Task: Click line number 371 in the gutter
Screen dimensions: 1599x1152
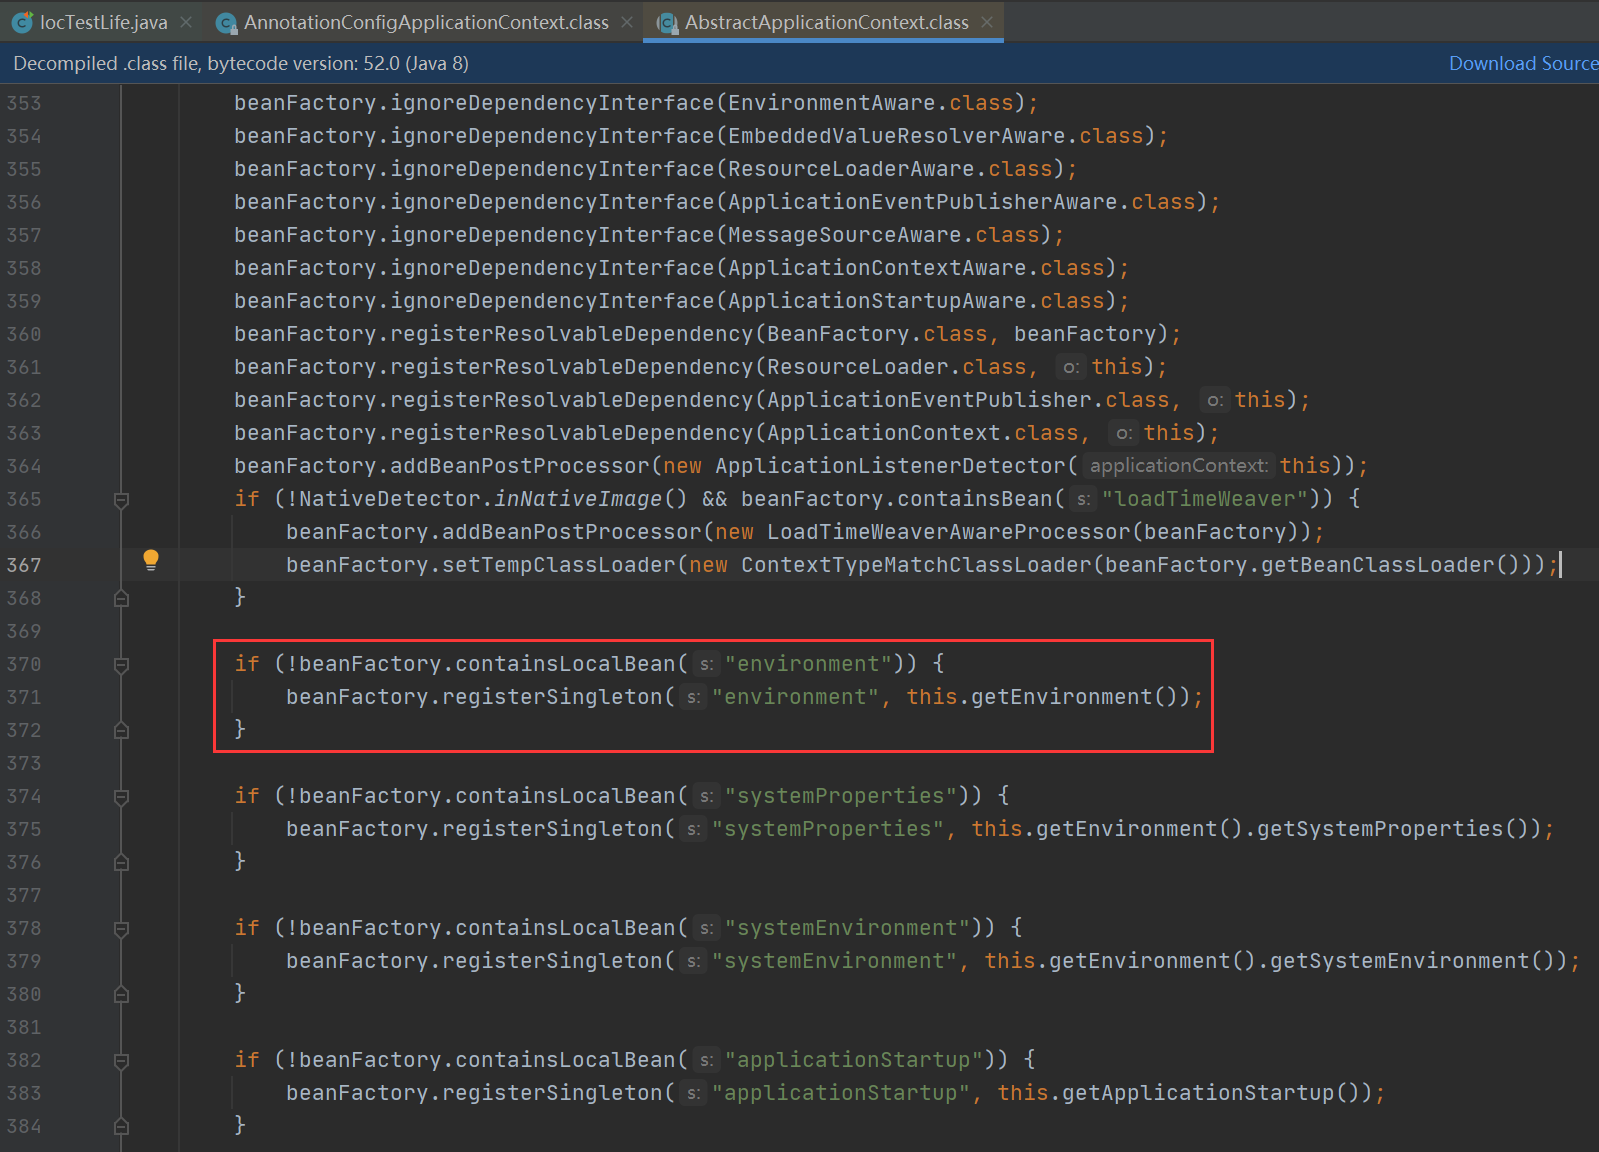Action: [24, 697]
